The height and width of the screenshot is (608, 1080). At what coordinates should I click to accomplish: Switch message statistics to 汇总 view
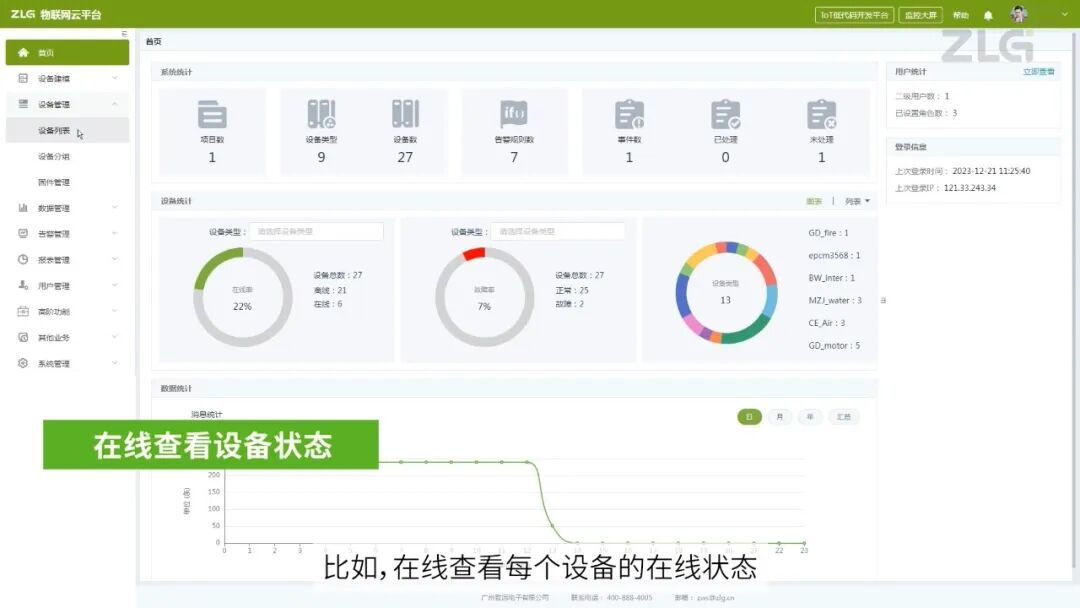(x=844, y=417)
